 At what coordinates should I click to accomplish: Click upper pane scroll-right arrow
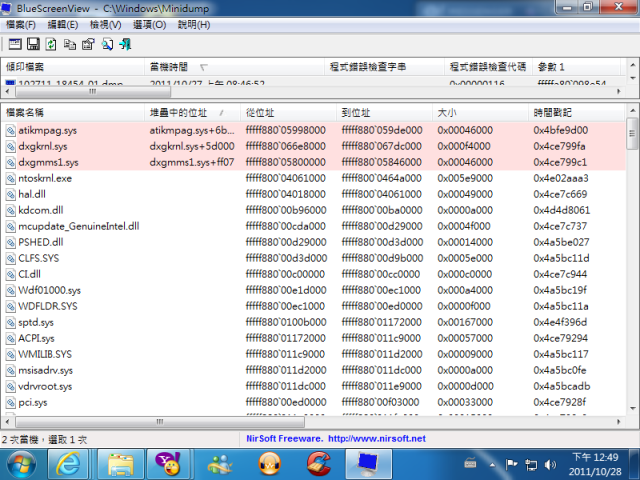click(x=619, y=92)
